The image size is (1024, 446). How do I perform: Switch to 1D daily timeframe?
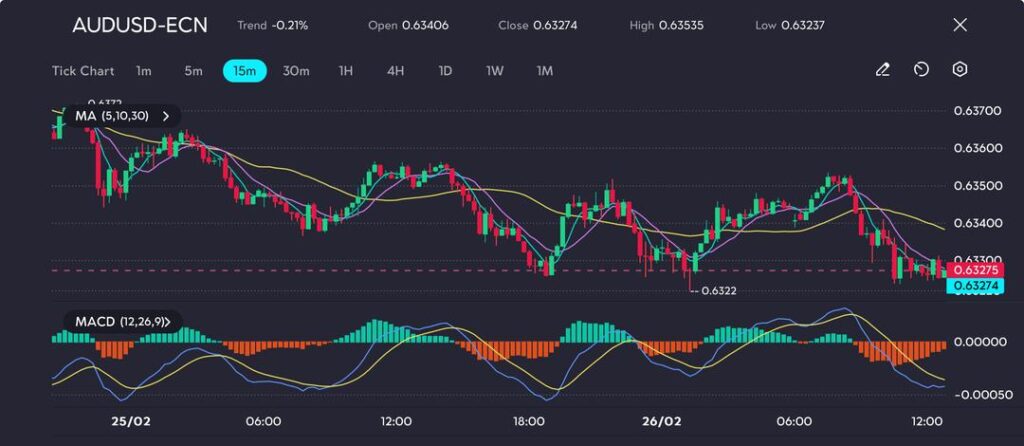tap(445, 71)
